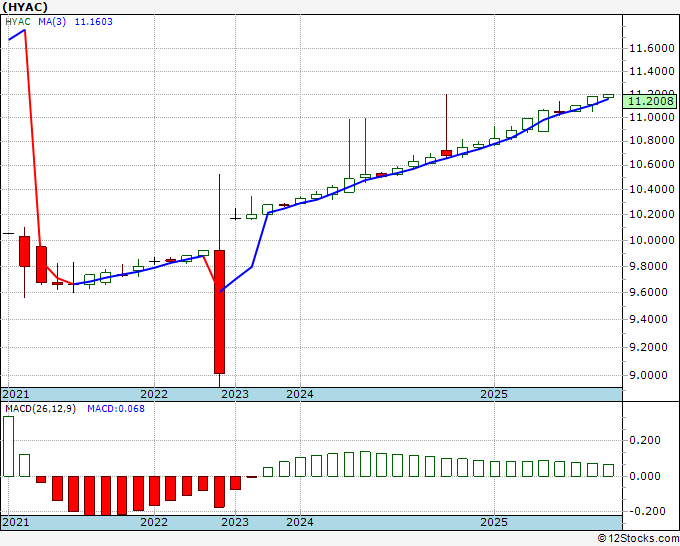Click 2022 on the price chart timeline
Screen dimensions: 680x546
pos(154,394)
